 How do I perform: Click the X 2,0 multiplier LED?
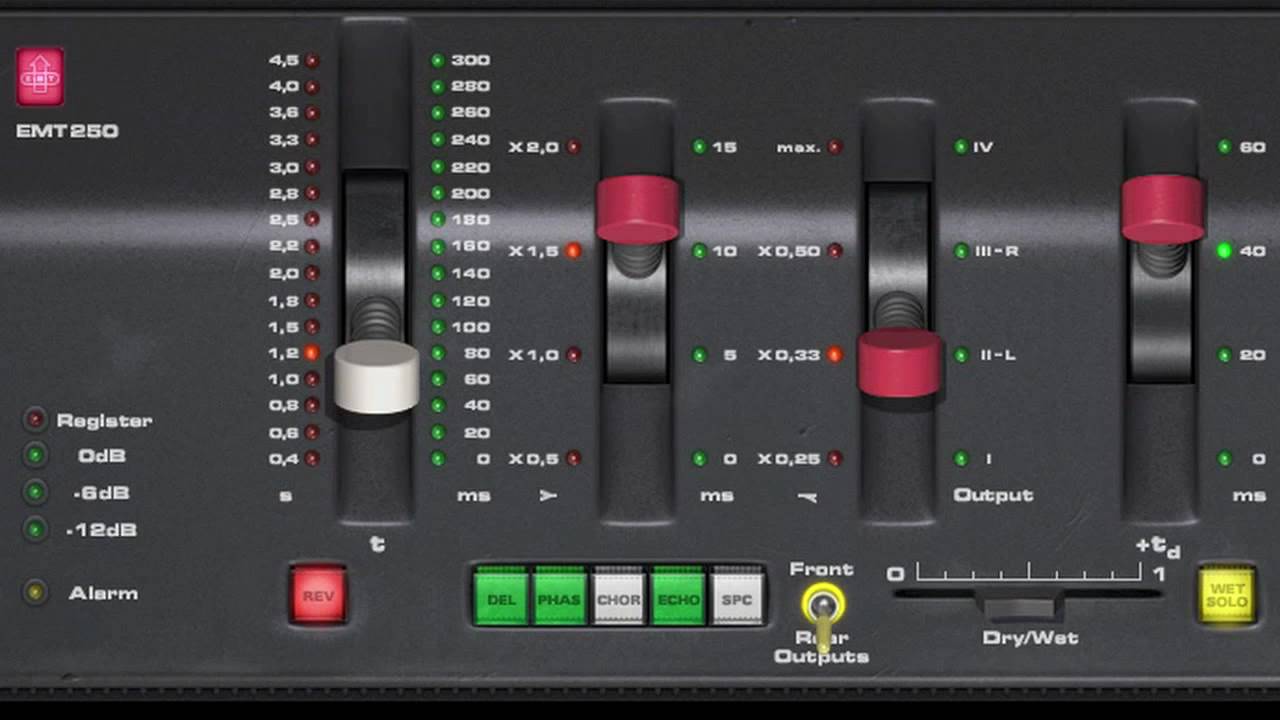point(574,147)
